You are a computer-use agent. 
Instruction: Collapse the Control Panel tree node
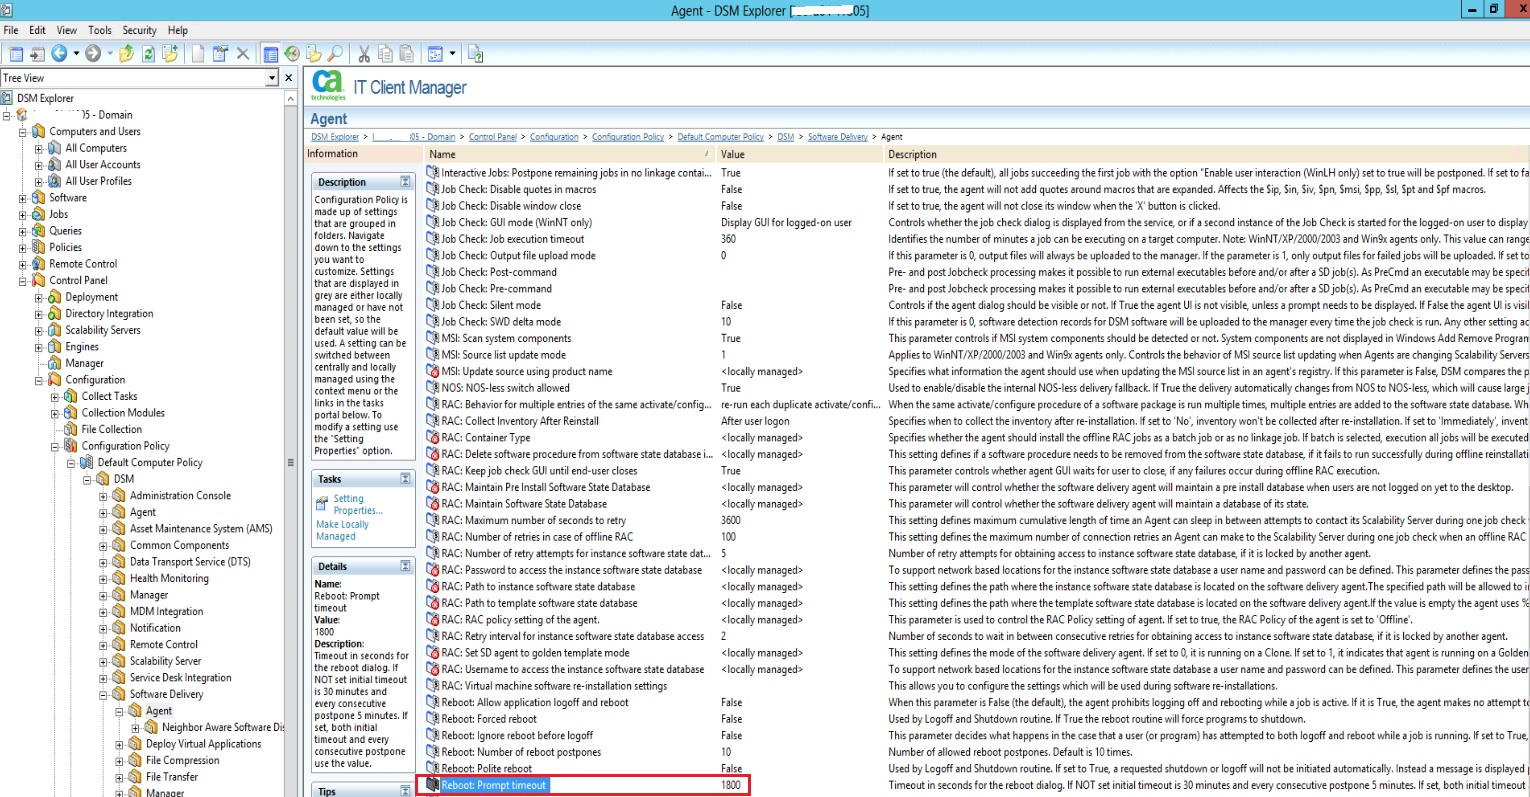tap(23, 281)
